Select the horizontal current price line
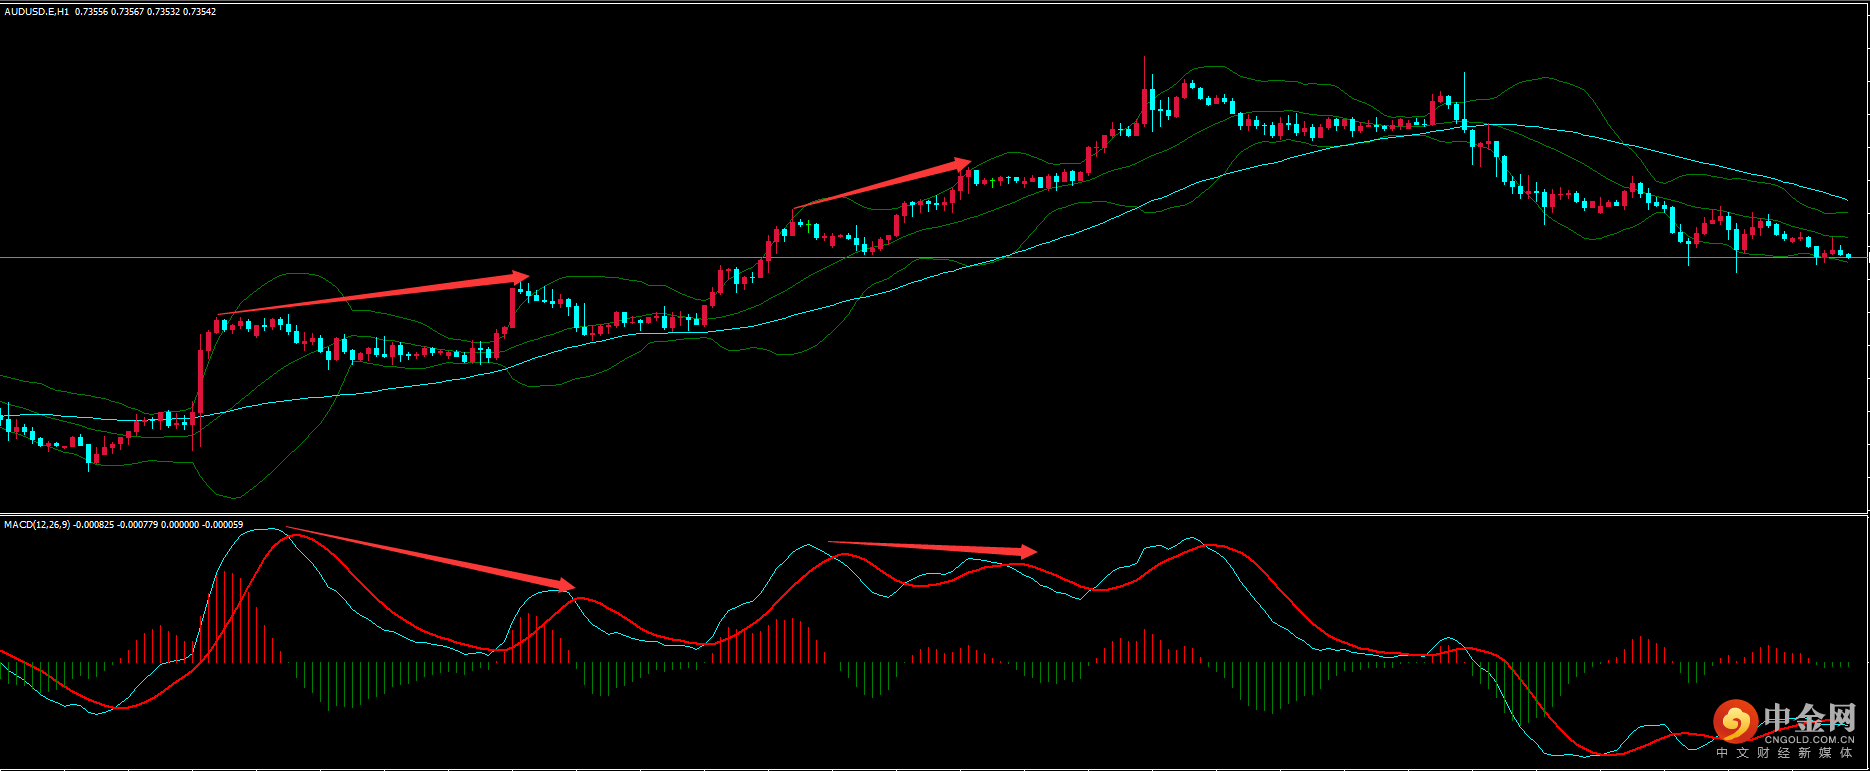Screen dimensions: 1870x771 coord(933,258)
